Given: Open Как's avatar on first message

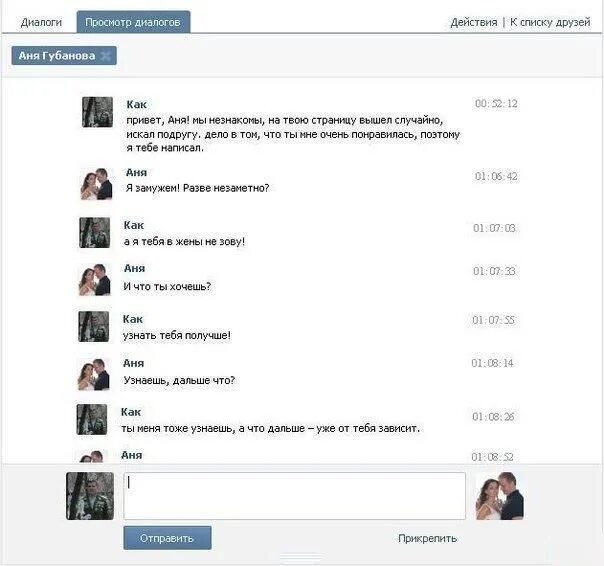Looking at the screenshot, I should [x=97, y=112].
